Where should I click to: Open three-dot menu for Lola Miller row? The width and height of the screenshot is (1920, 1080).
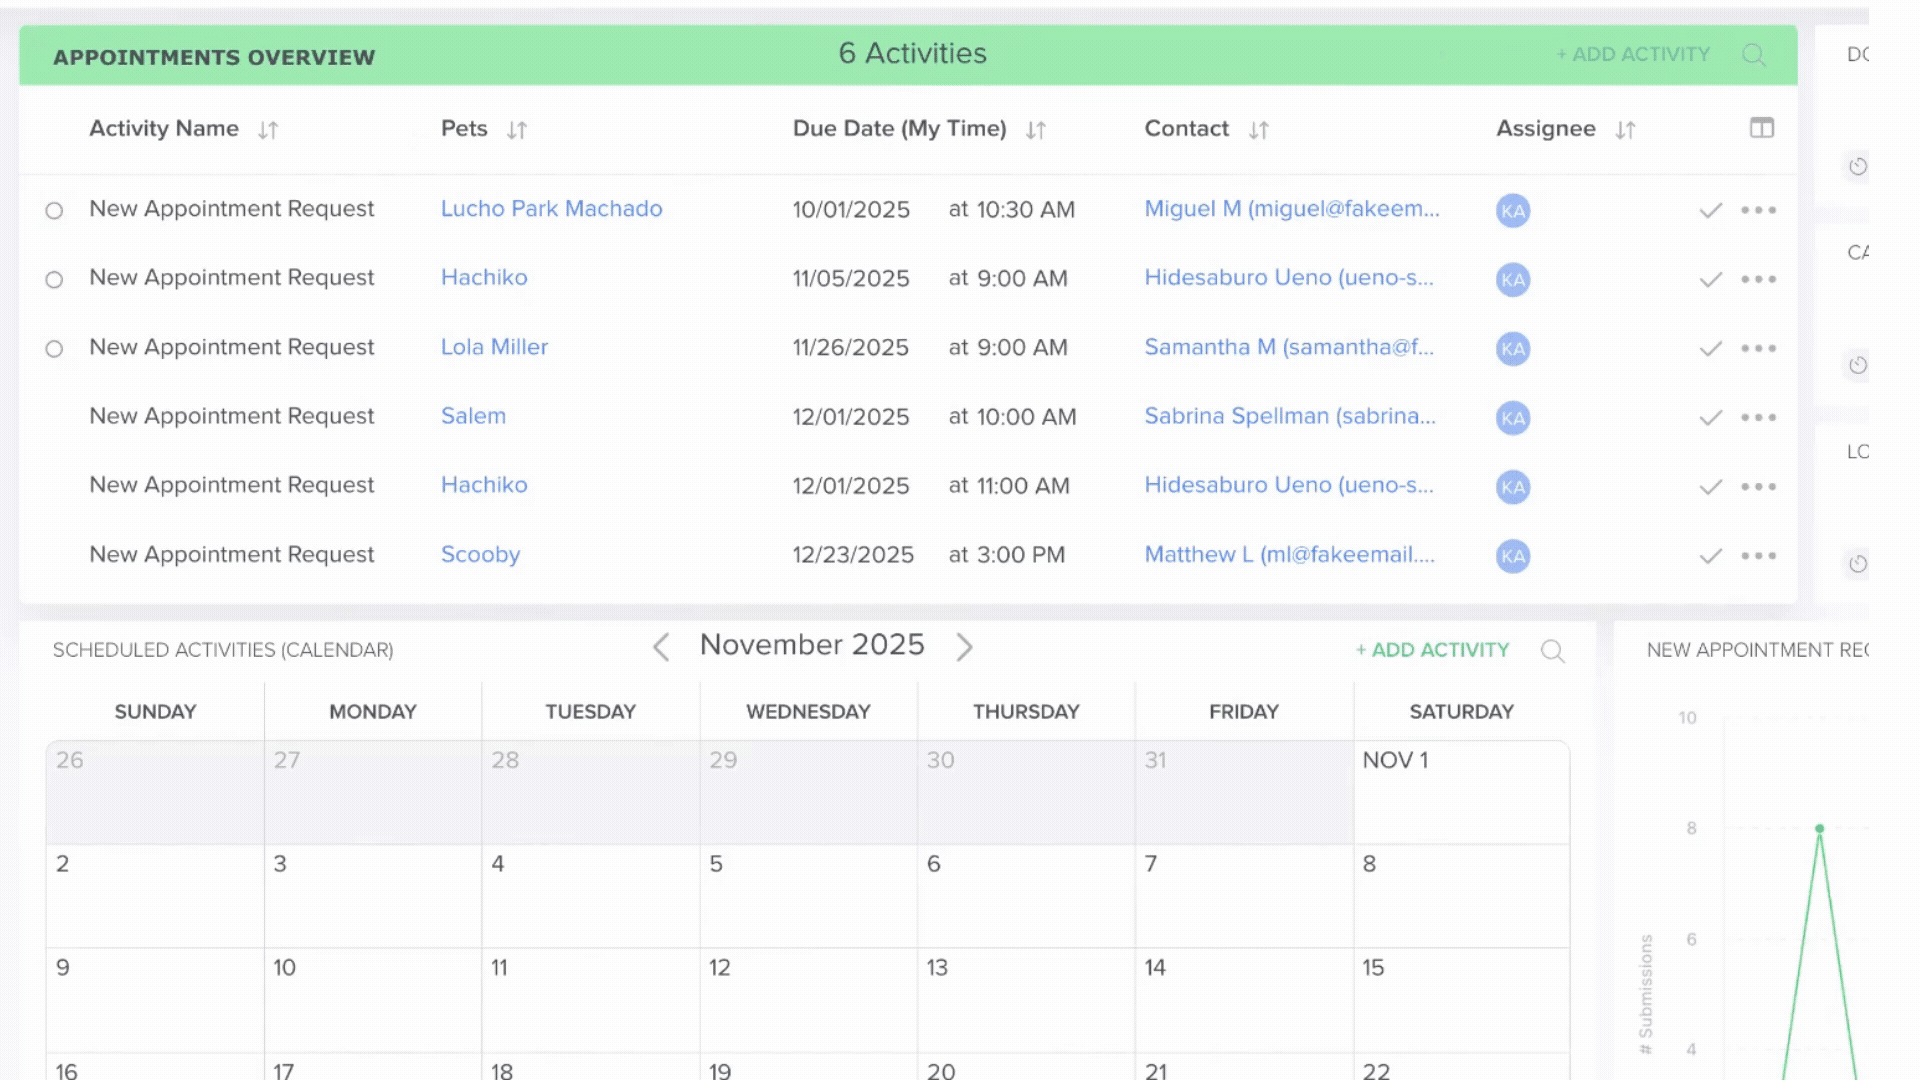click(x=1758, y=348)
